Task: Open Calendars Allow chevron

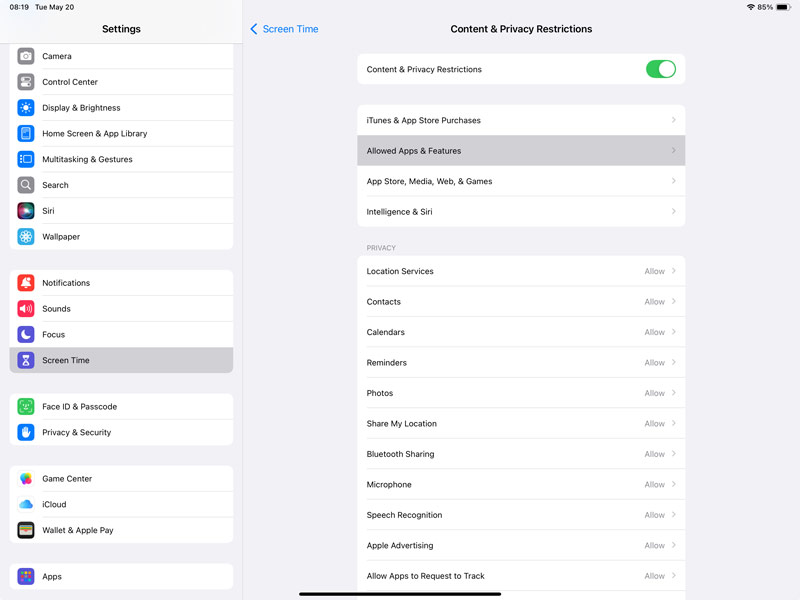Action: click(x=673, y=332)
